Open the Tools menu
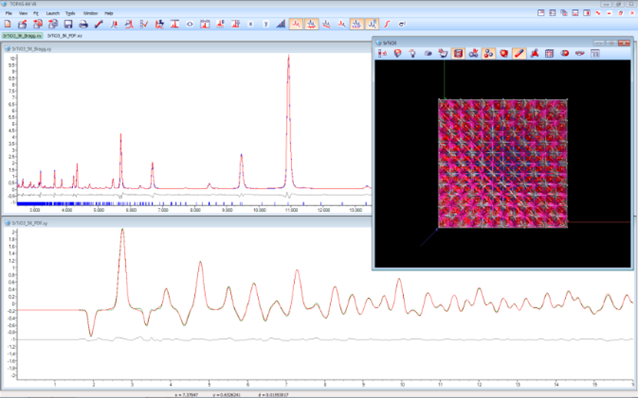This screenshot has height=398, width=638. 70,13
